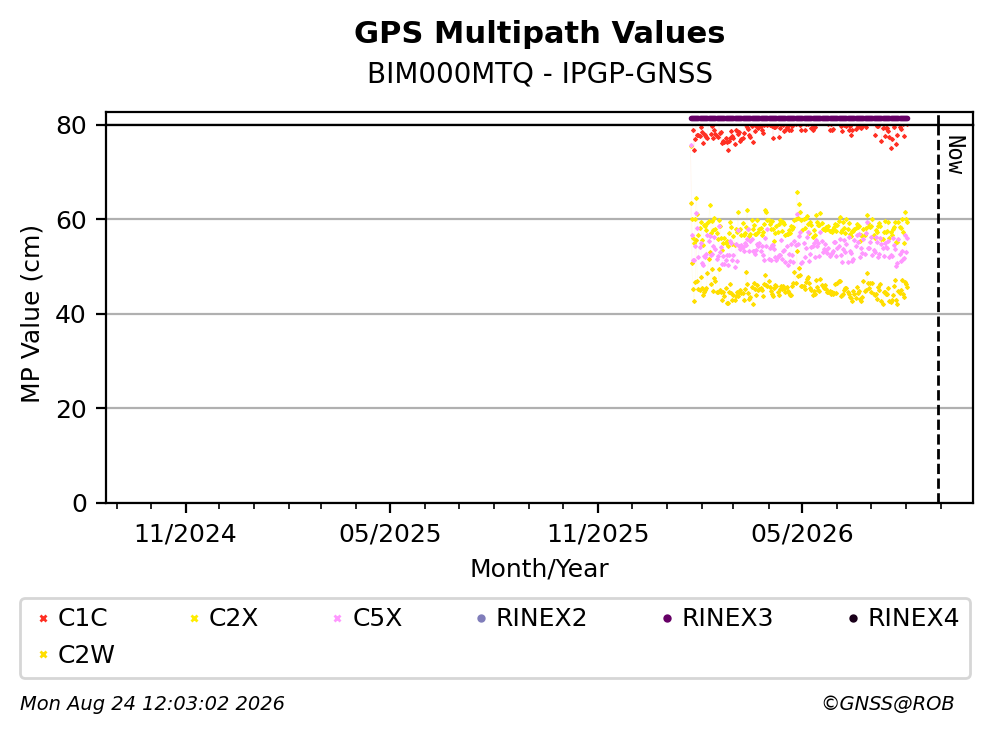Click the Mon Aug 24 timestamp text
The image size is (993, 734).
coord(152,704)
